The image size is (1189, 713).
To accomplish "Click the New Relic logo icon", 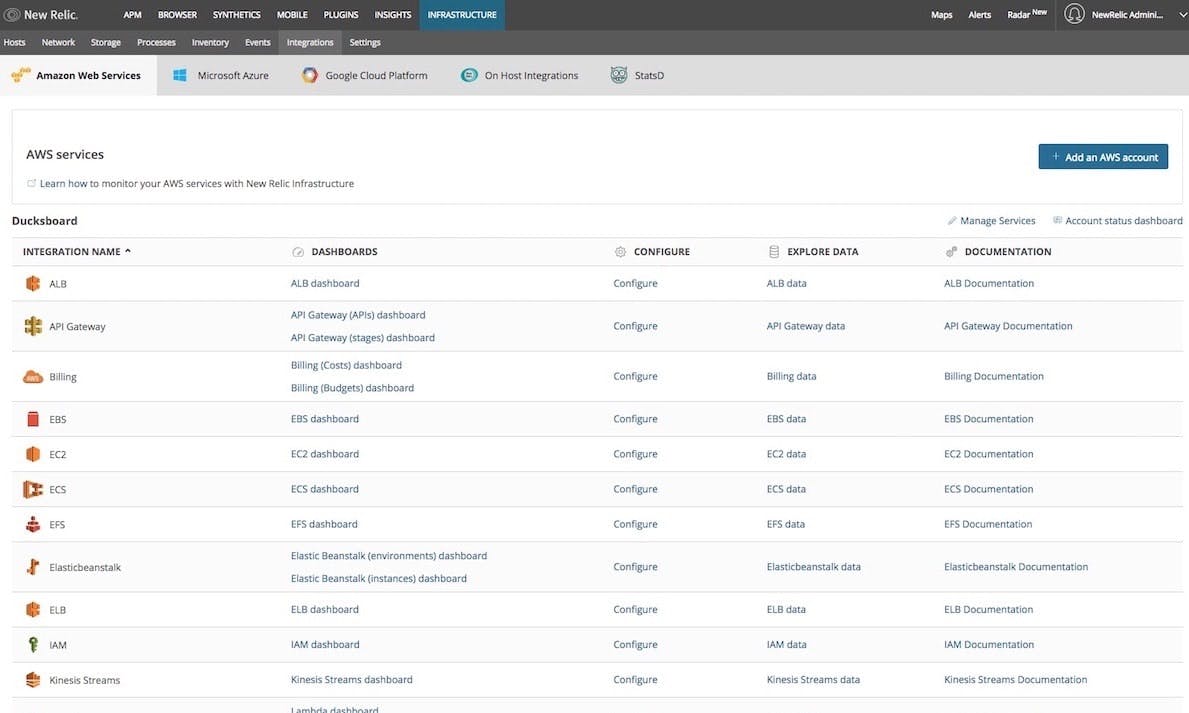I will tap(11, 14).
